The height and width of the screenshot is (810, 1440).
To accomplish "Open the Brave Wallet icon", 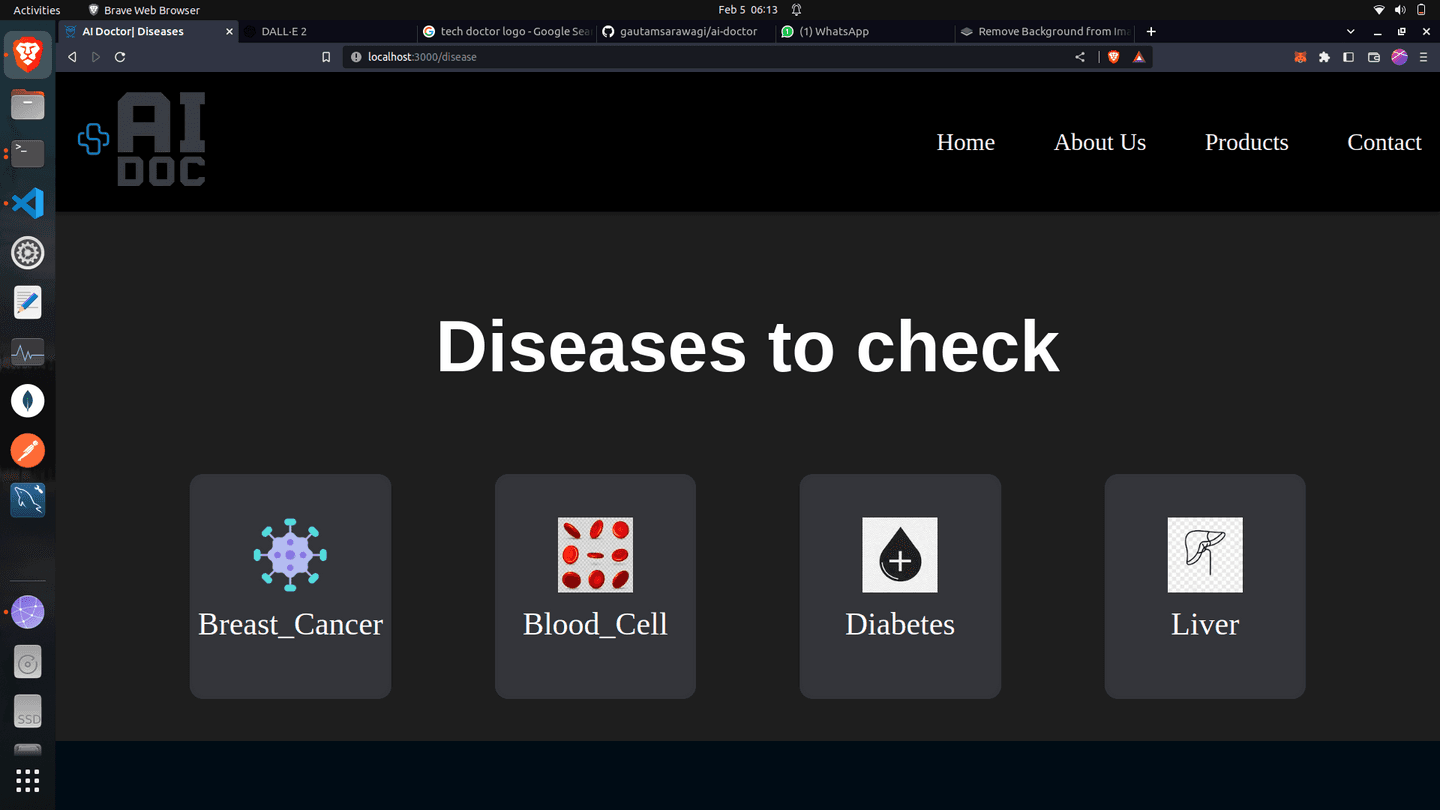I will coord(1374,57).
